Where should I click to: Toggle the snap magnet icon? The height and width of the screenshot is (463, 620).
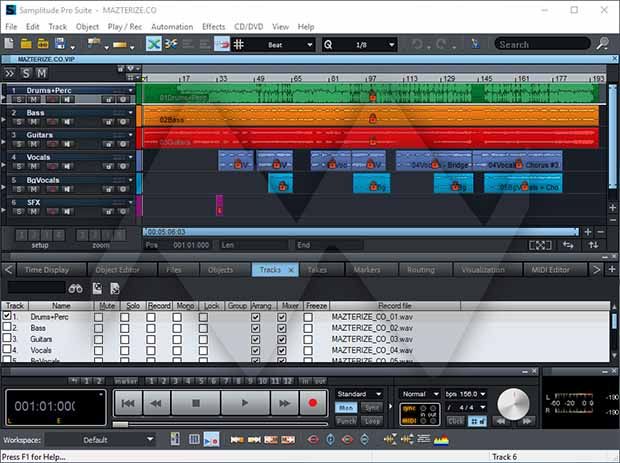[x=222, y=44]
